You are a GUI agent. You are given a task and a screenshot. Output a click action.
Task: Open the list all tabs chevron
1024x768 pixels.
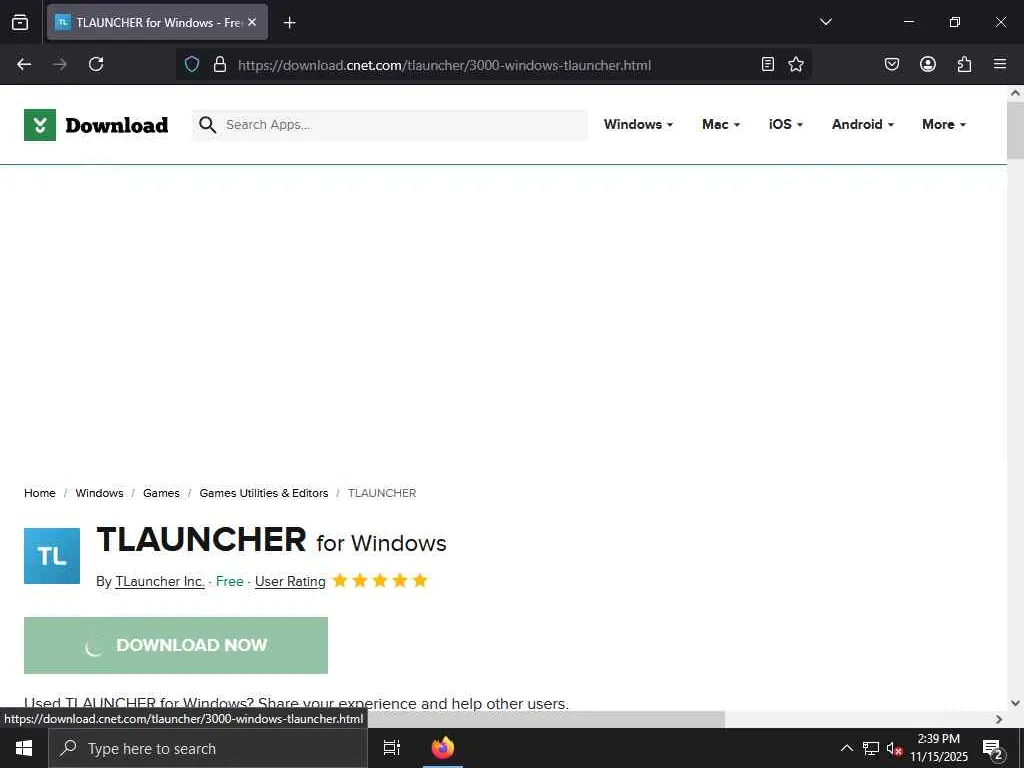click(x=825, y=22)
